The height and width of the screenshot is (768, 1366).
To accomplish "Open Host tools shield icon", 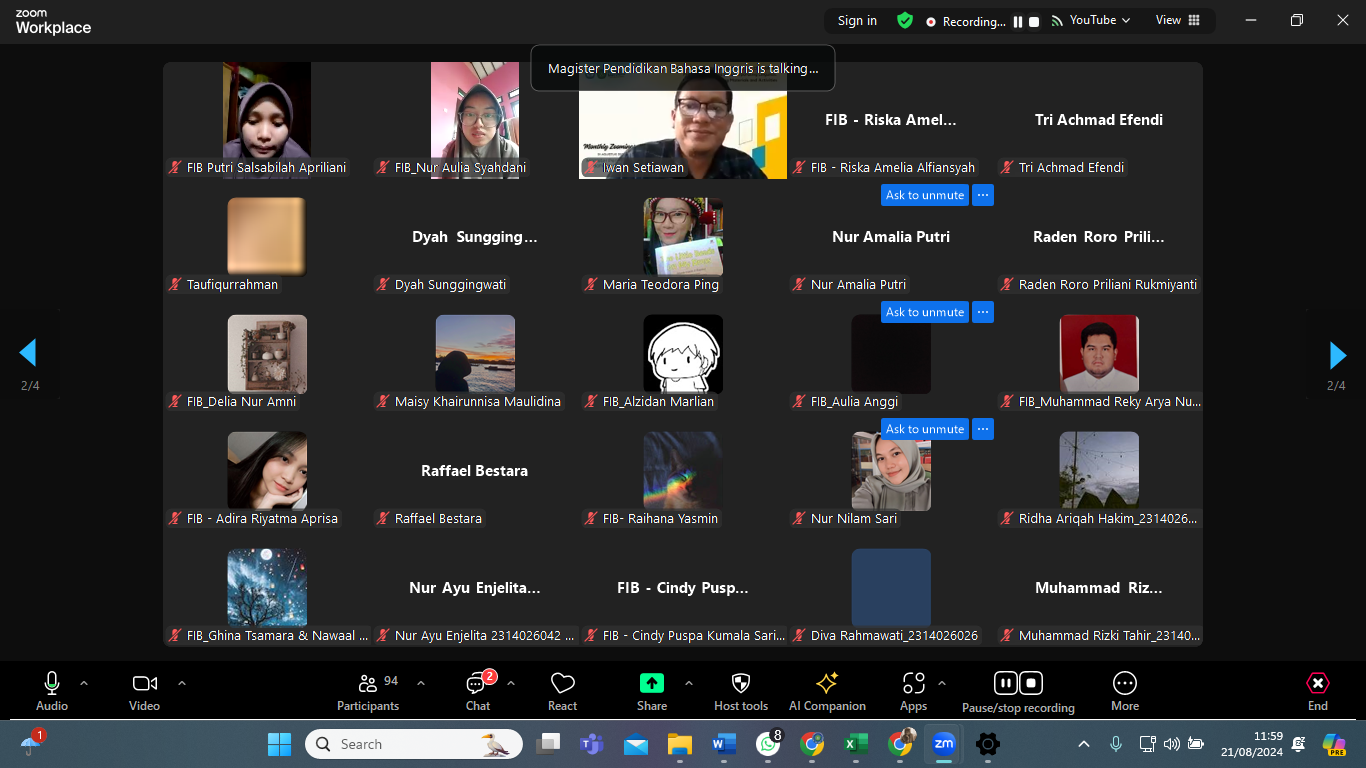I will pyautogui.click(x=740, y=684).
